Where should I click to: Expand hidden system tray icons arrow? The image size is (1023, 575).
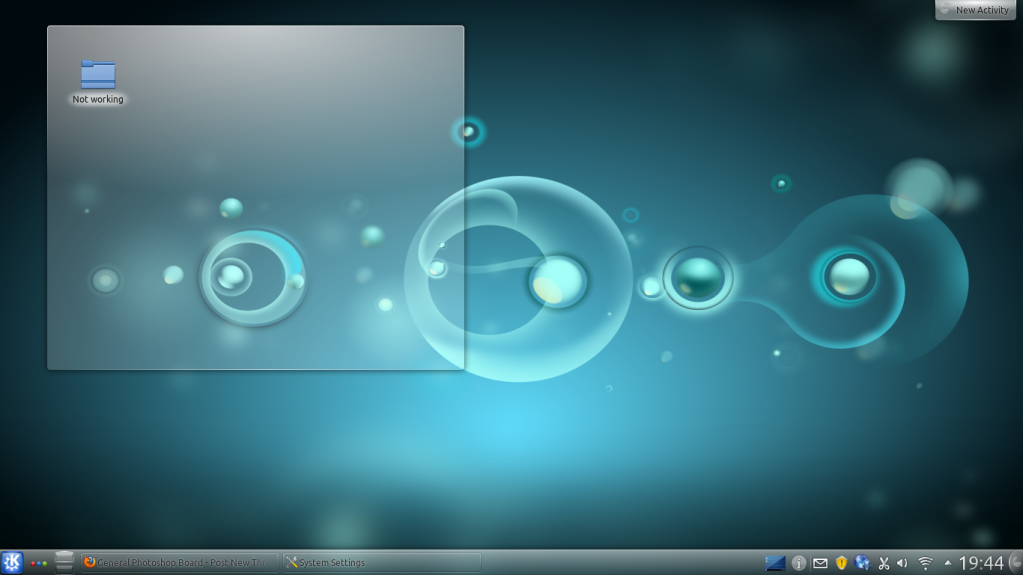point(948,563)
